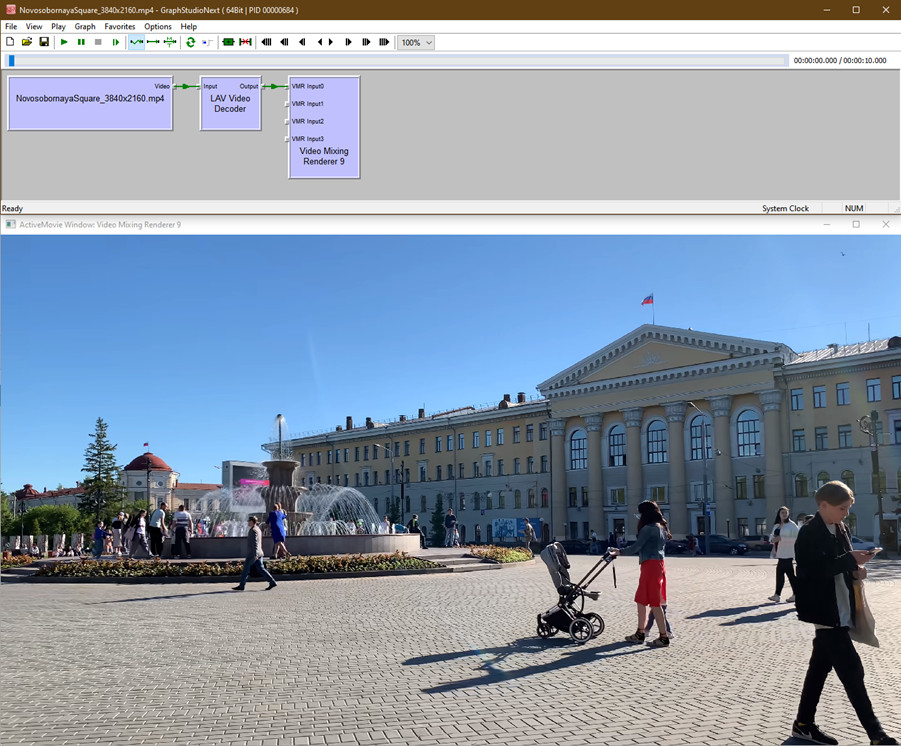Toggle the highlighted connection mode toolbar button
901x746 pixels.
[137, 42]
